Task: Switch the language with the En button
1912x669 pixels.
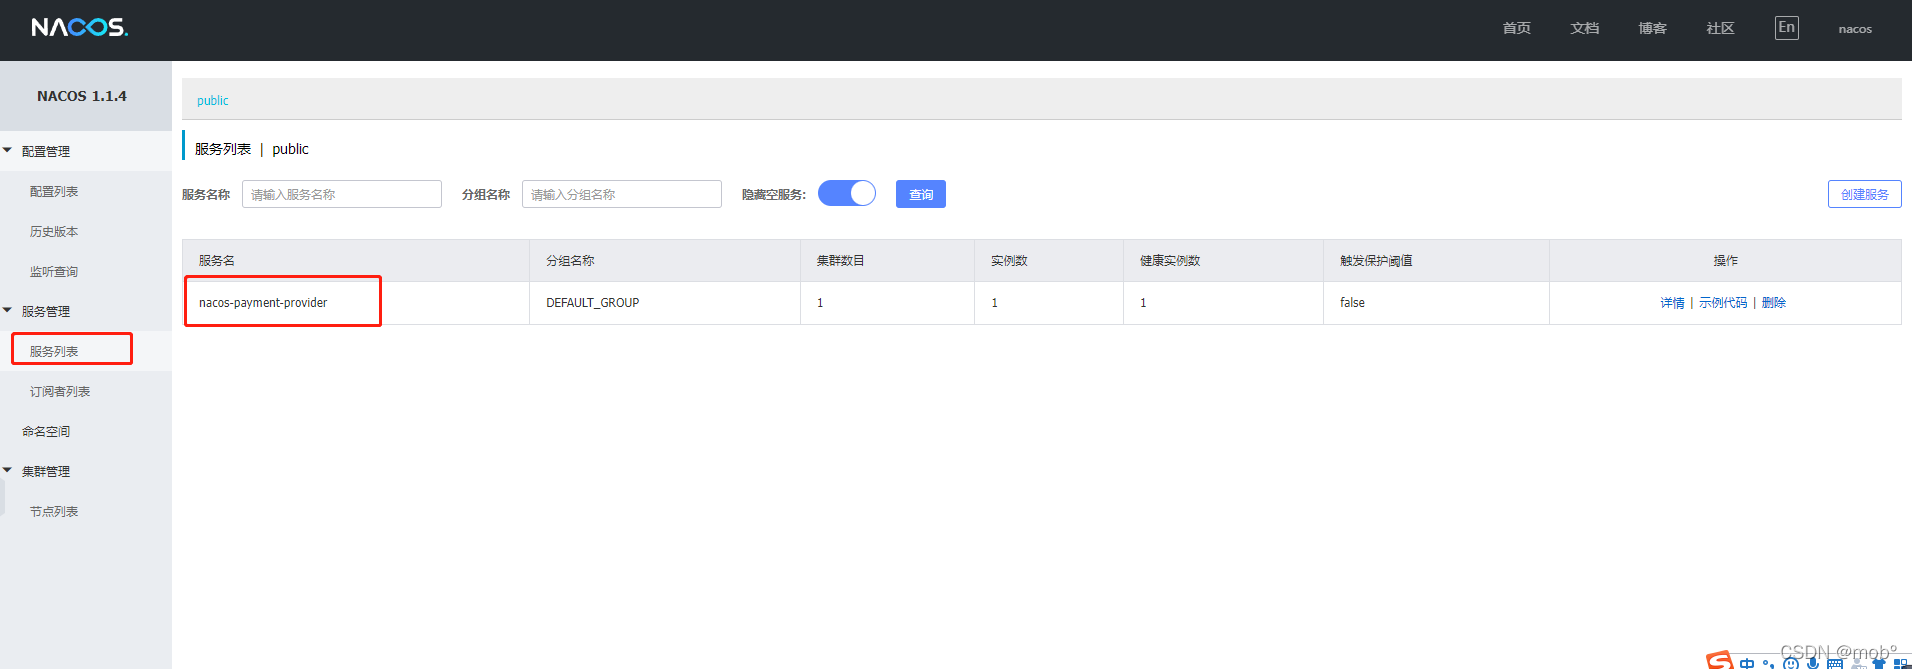Action: (x=1786, y=28)
